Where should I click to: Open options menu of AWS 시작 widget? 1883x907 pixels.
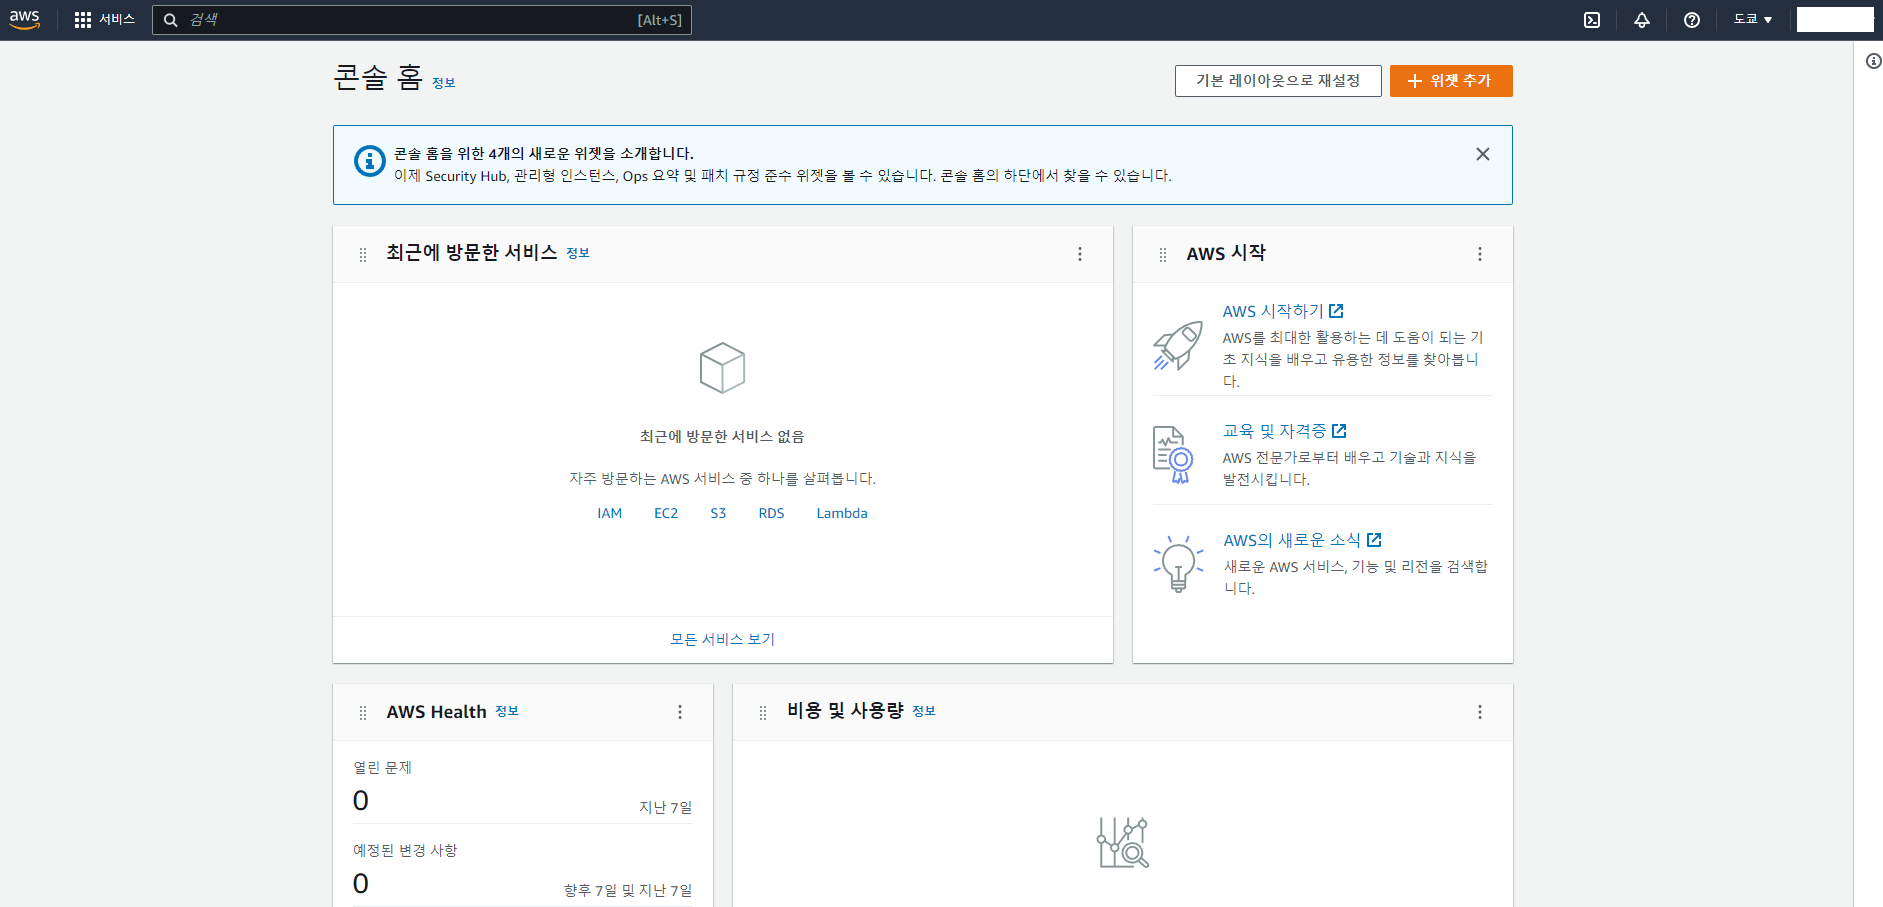coord(1480,254)
